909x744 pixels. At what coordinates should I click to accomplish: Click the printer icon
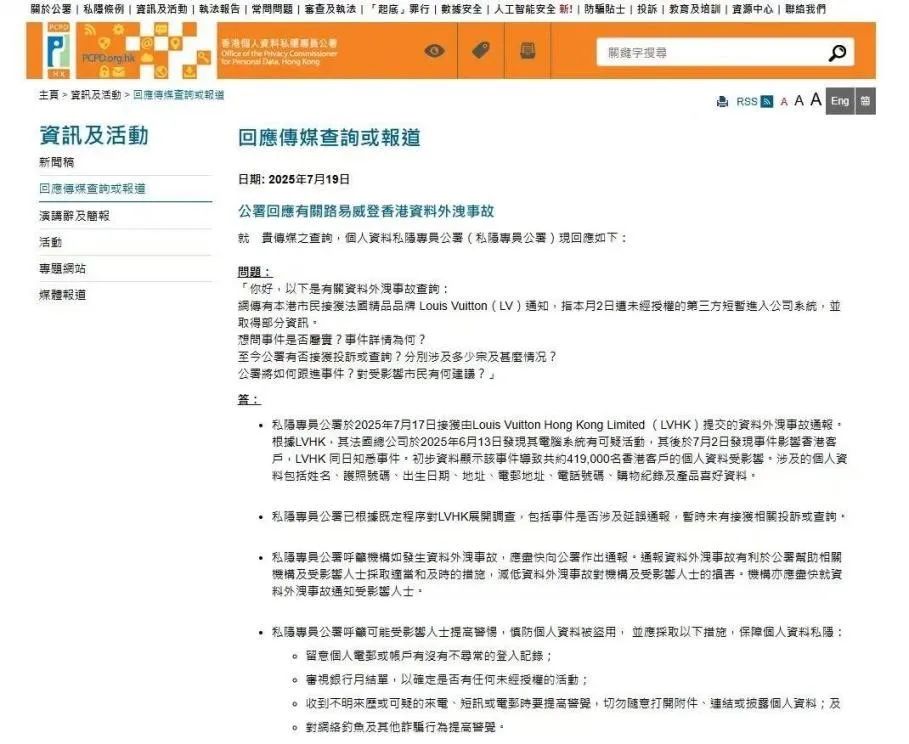(x=722, y=101)
